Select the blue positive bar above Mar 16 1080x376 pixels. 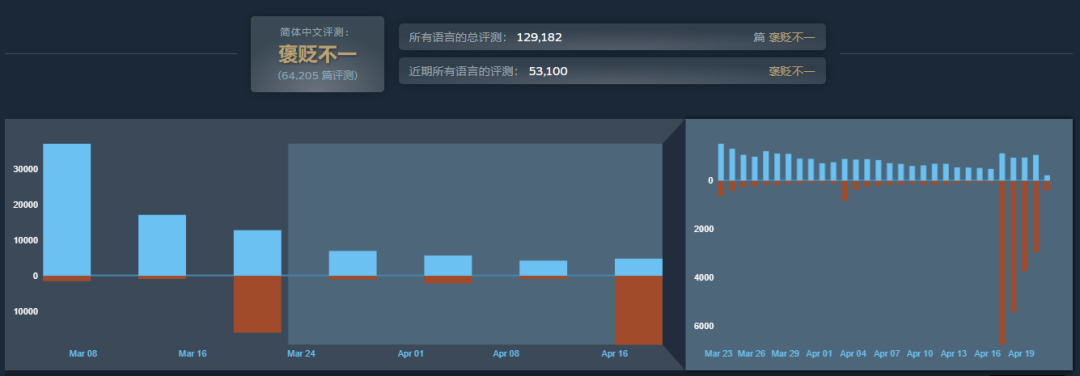[162, 245]
